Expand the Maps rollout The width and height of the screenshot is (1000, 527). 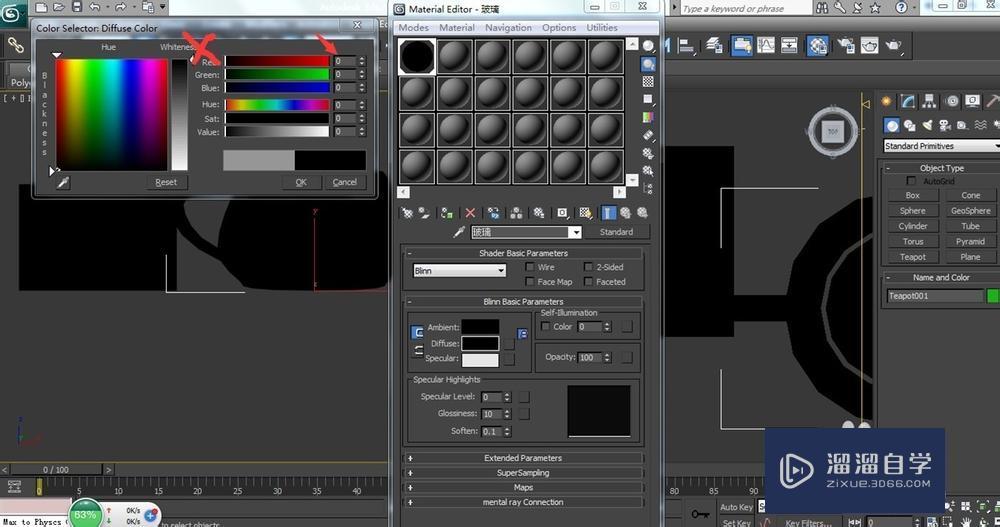(x=523, y=487)
